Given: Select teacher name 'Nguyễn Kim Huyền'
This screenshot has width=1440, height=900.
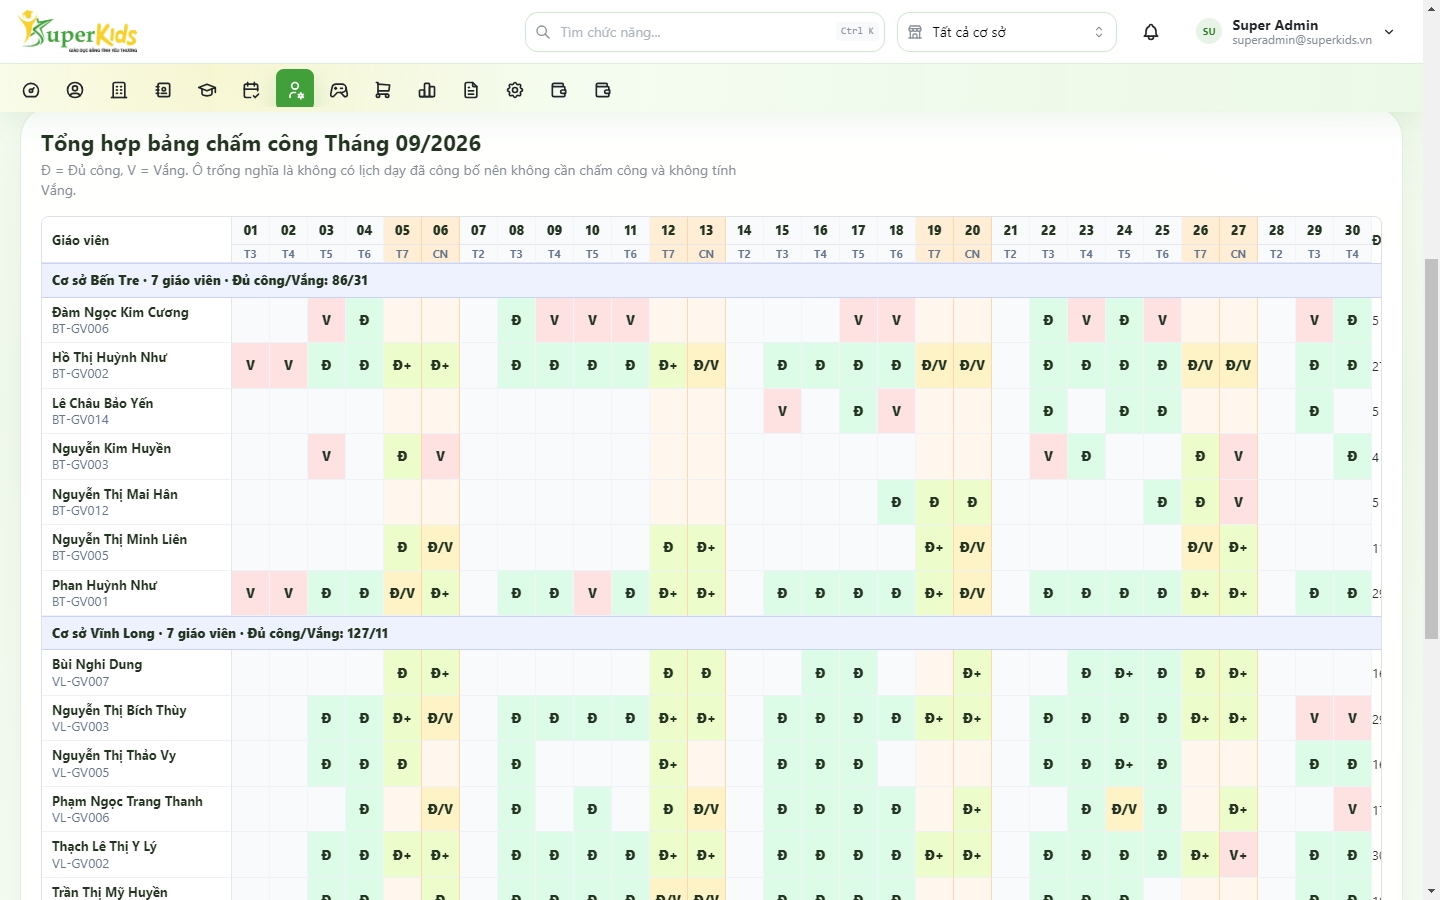Looking at the screenshot, I should click(111, 448).
